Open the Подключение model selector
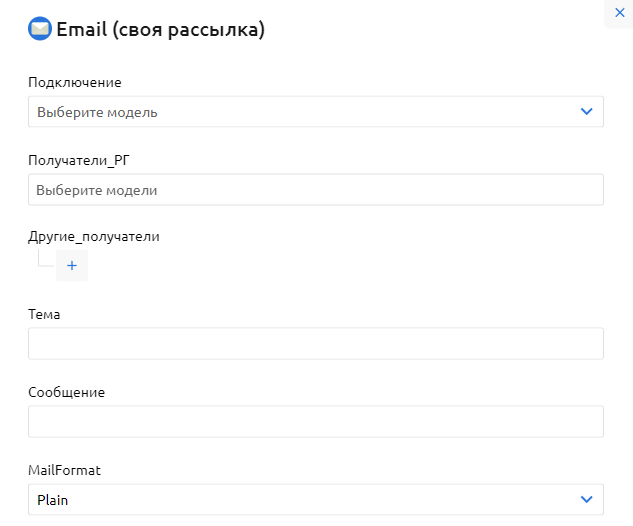Image resolution: width=633 pixels, height=526 pixels. pyautogui.click(x=300, y=112)
